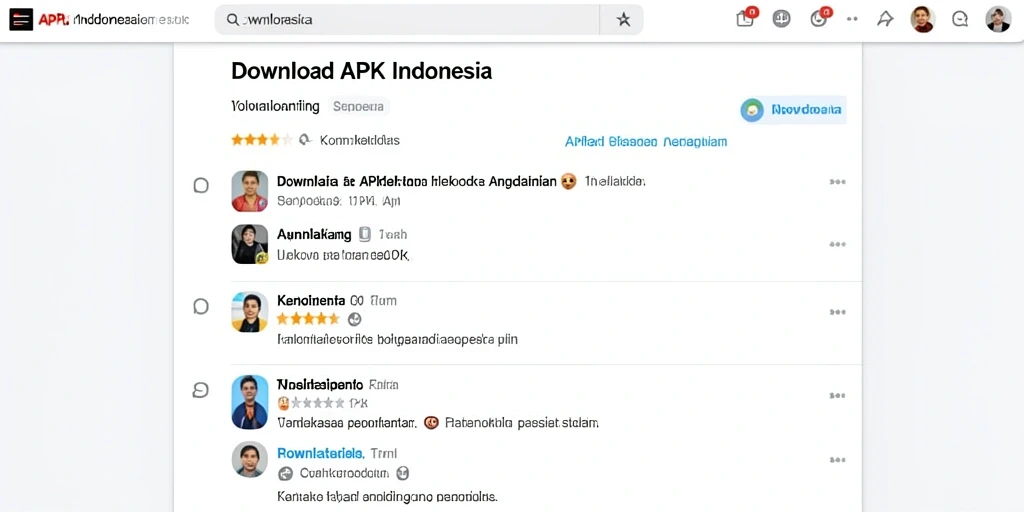
Task: Click the small icon before 'Konmketddas'
Action: (x=304, y=140)
